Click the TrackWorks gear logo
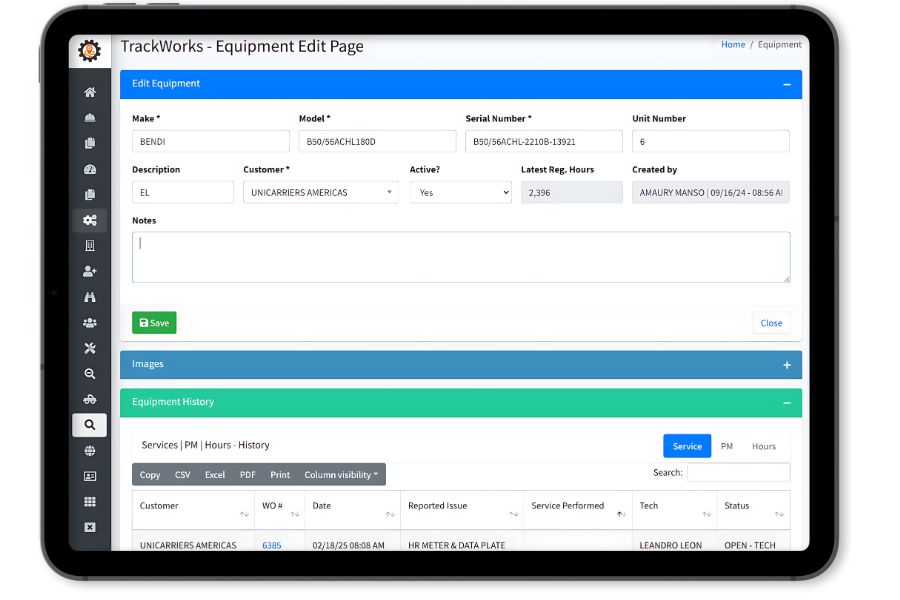Viewport: 900px width, 600px height. tap(90, 51)
